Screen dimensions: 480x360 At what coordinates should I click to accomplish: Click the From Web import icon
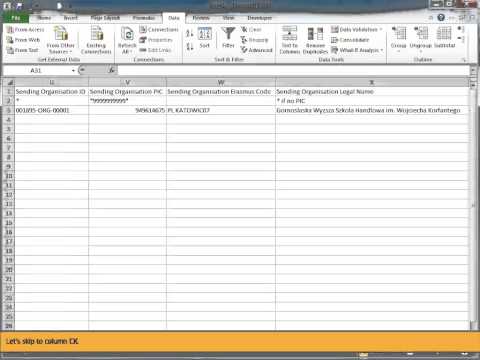[x=23, y=40]
